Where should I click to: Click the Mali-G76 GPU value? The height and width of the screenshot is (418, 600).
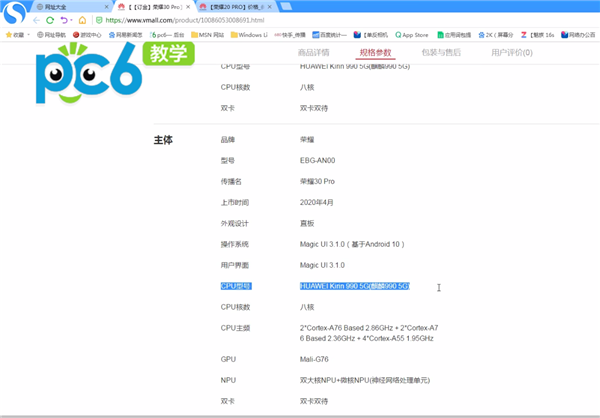pyautogui.click(x=314, y=359)
